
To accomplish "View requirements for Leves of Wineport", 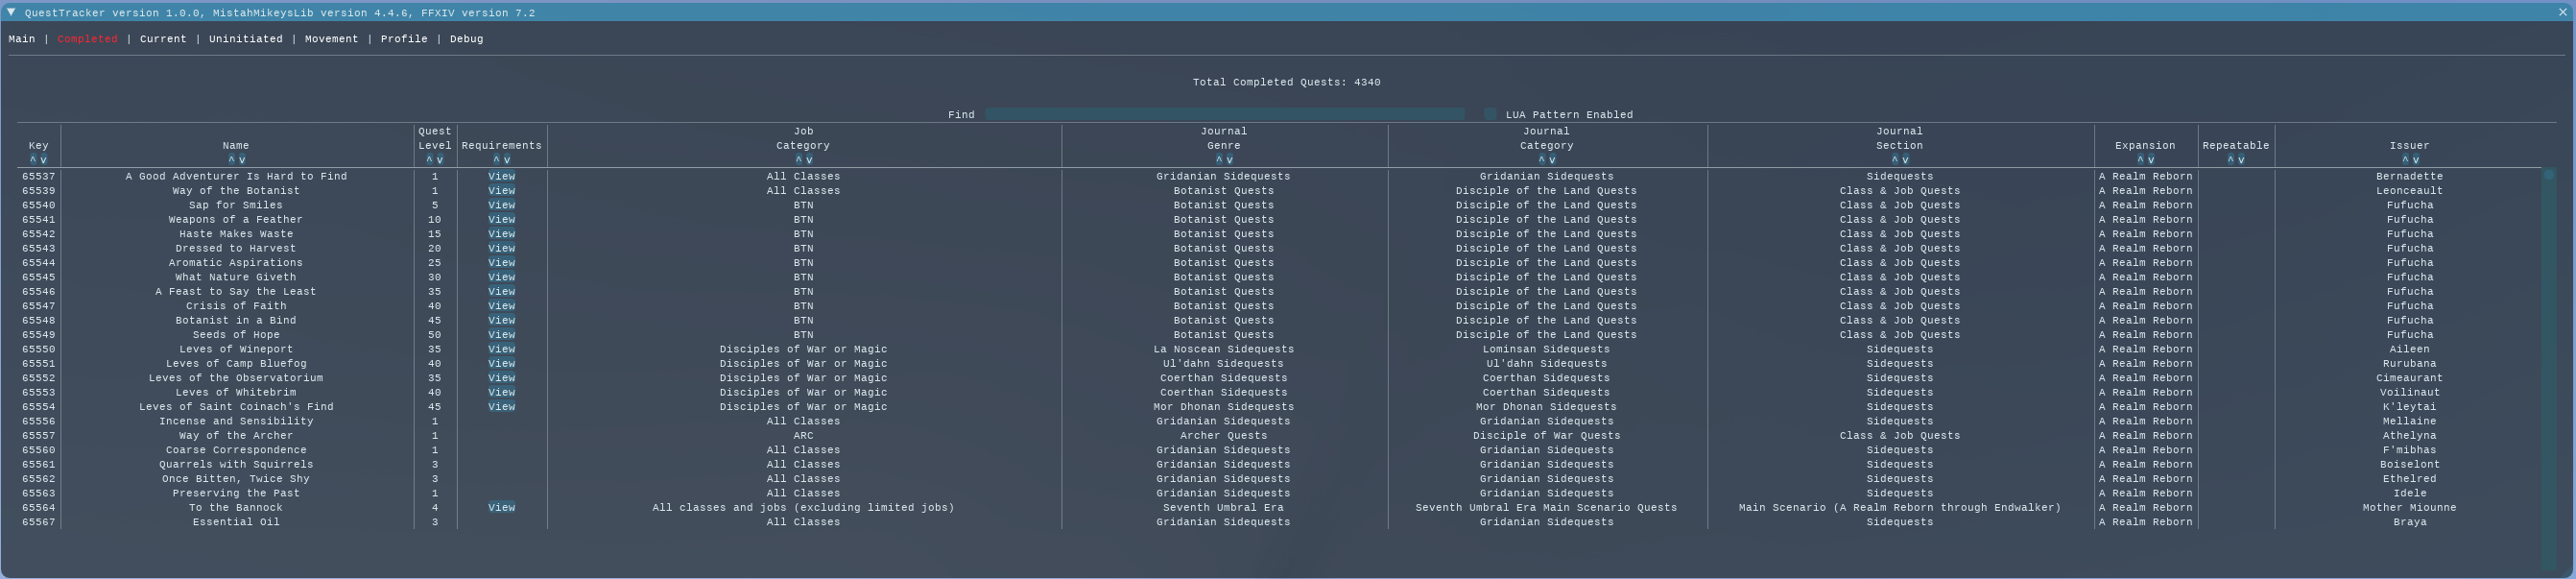I will point(501,350).
